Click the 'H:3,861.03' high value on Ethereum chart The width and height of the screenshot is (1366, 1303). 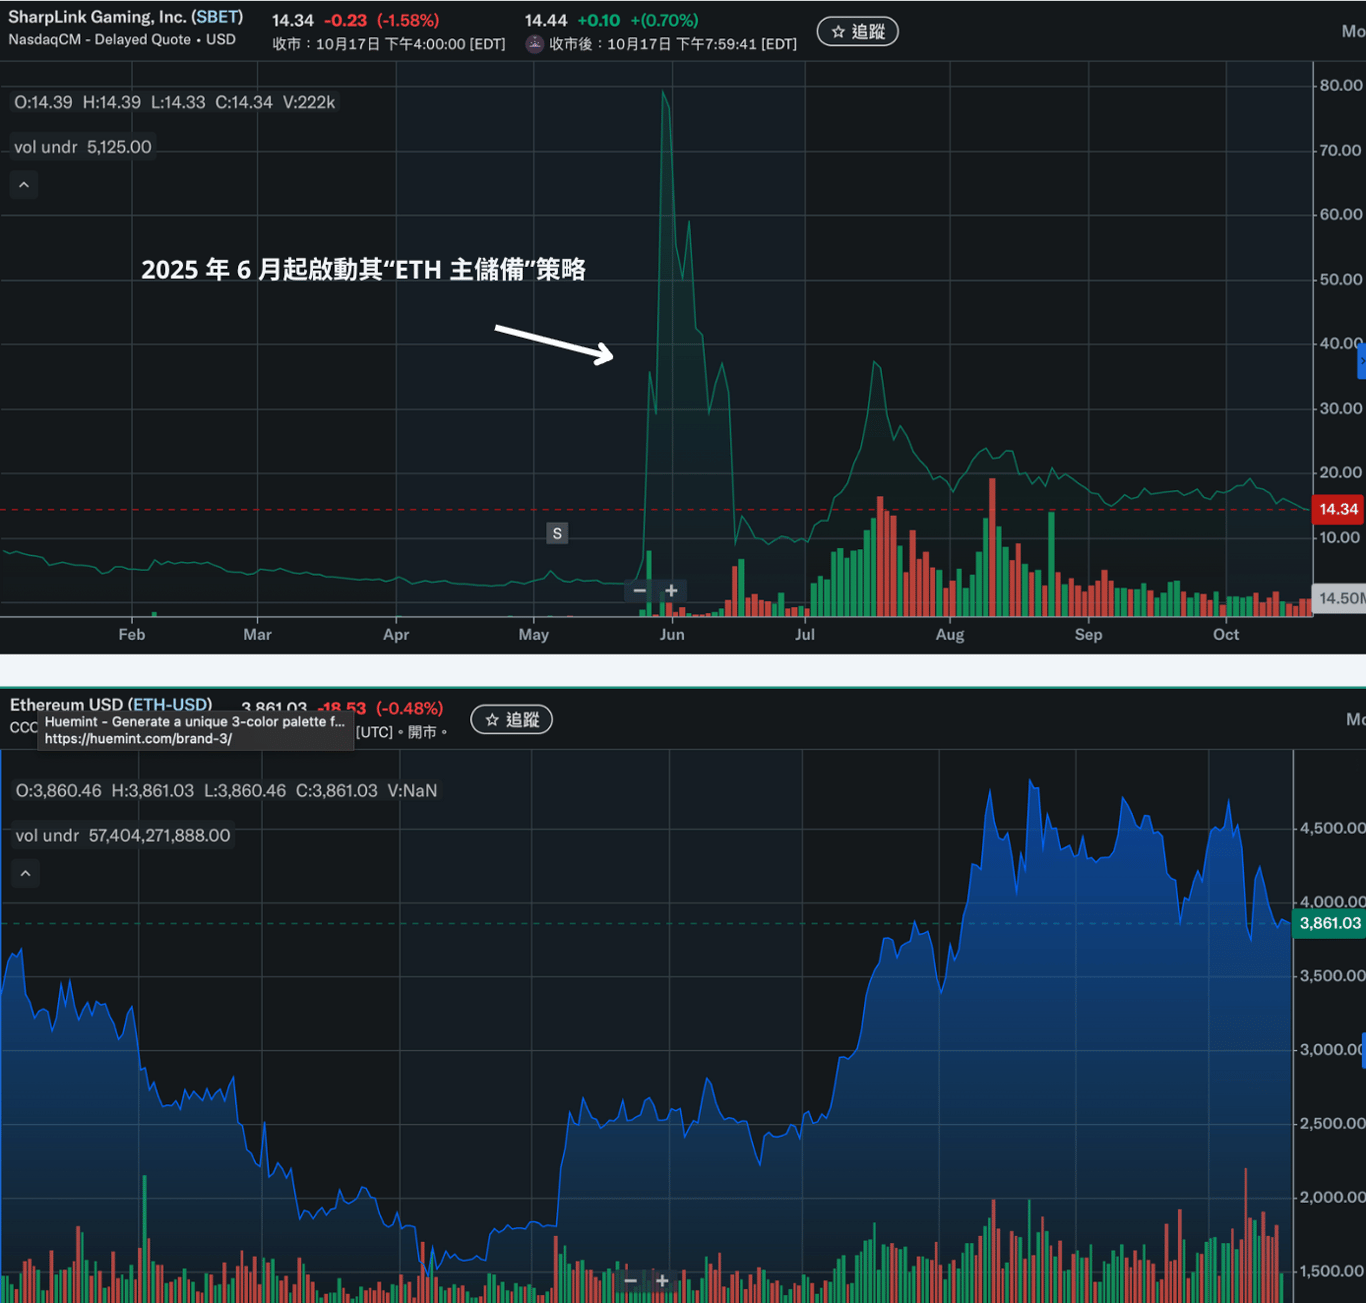153,790
